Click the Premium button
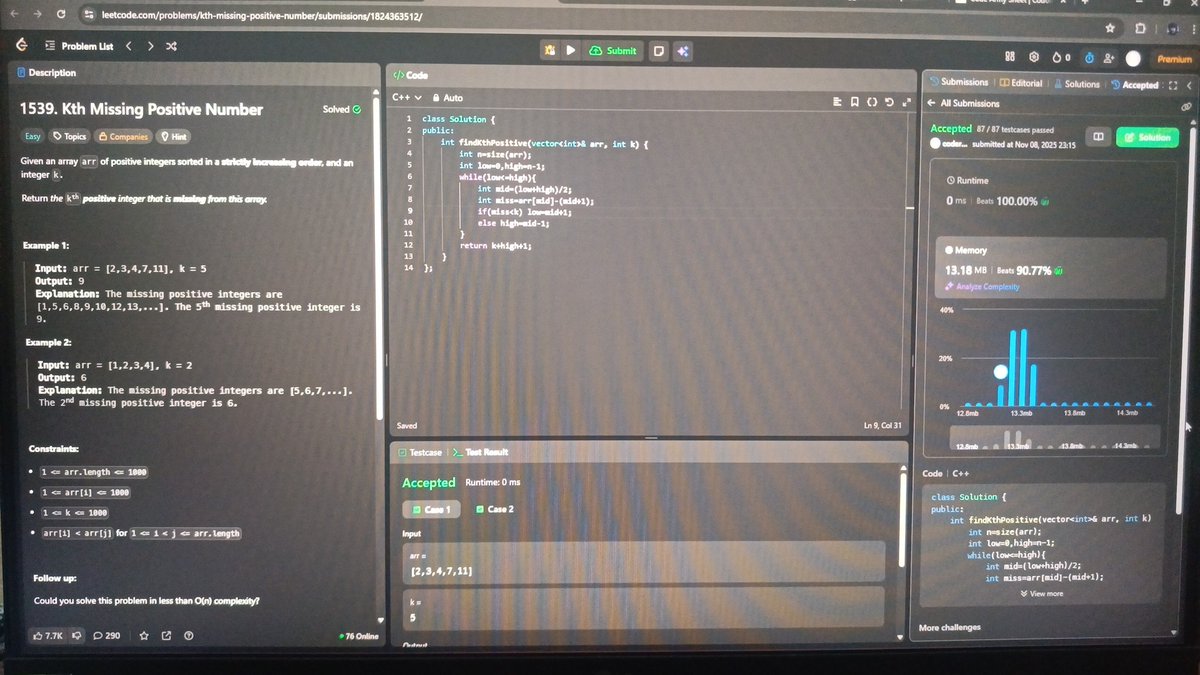 tap(1175, 59)
